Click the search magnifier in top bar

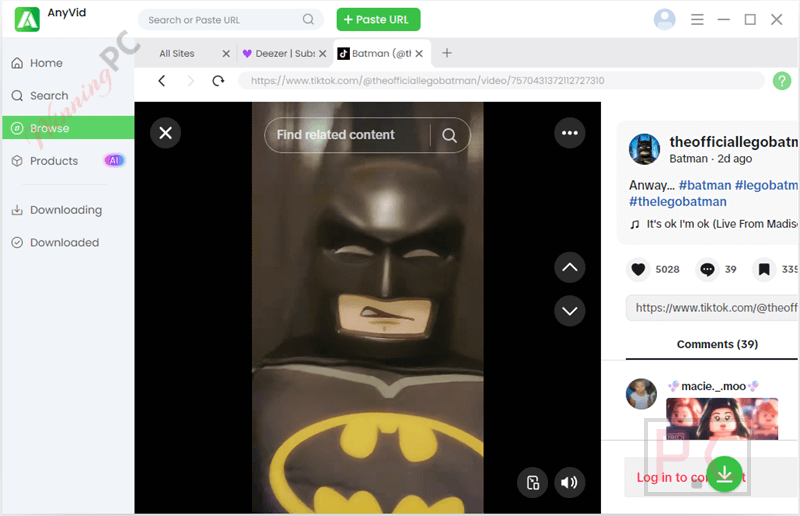tap(308, 19)
